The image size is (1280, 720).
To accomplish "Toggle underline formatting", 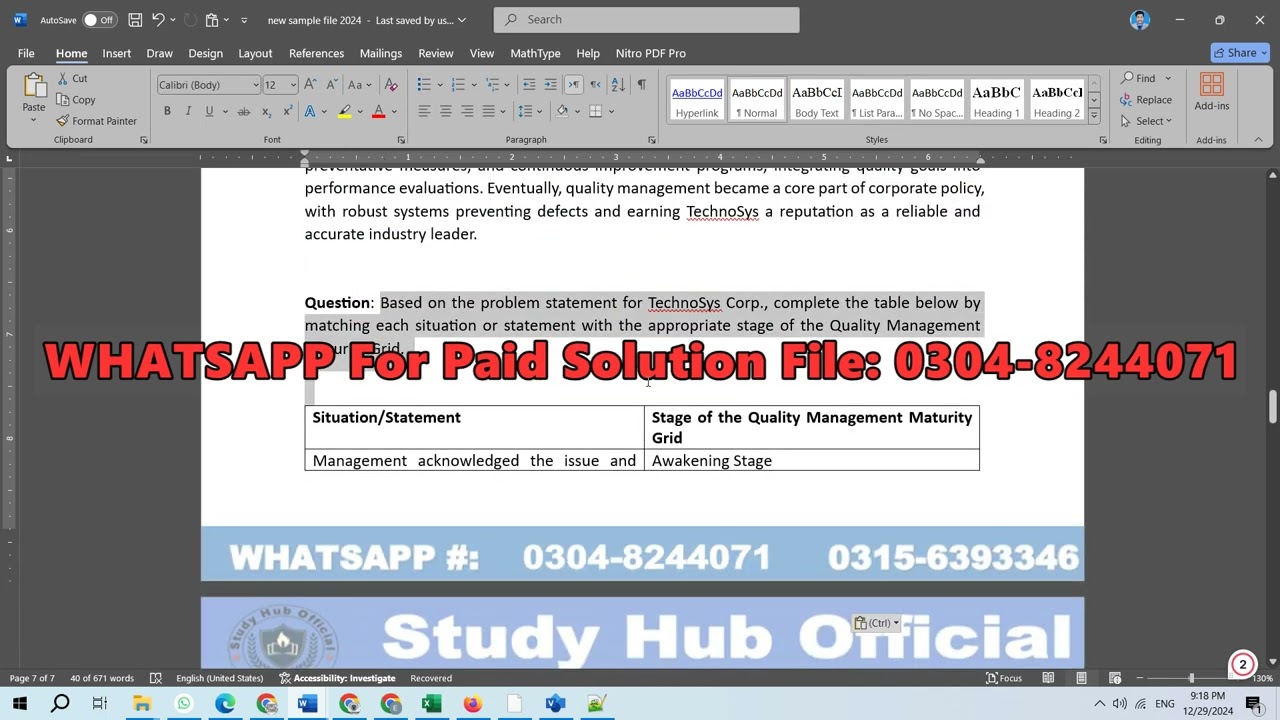I will pos(209,112).
